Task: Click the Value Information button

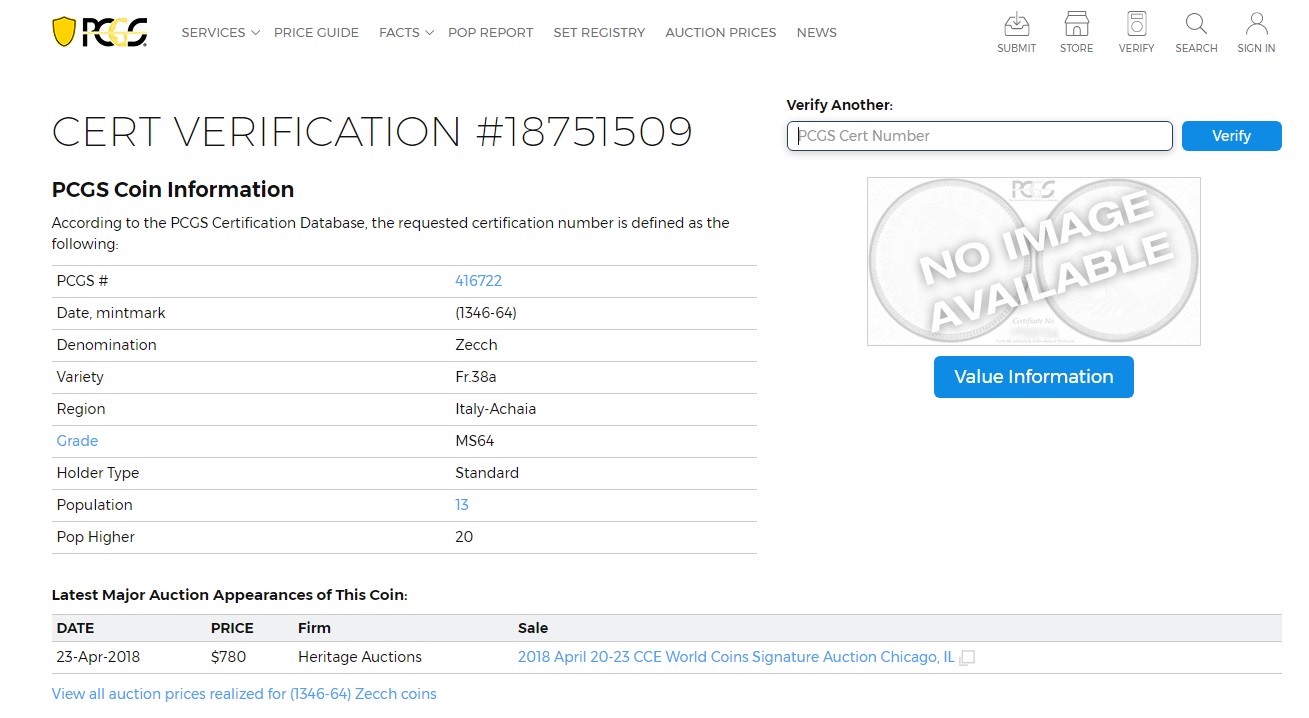Action: tap(1034, 377)
